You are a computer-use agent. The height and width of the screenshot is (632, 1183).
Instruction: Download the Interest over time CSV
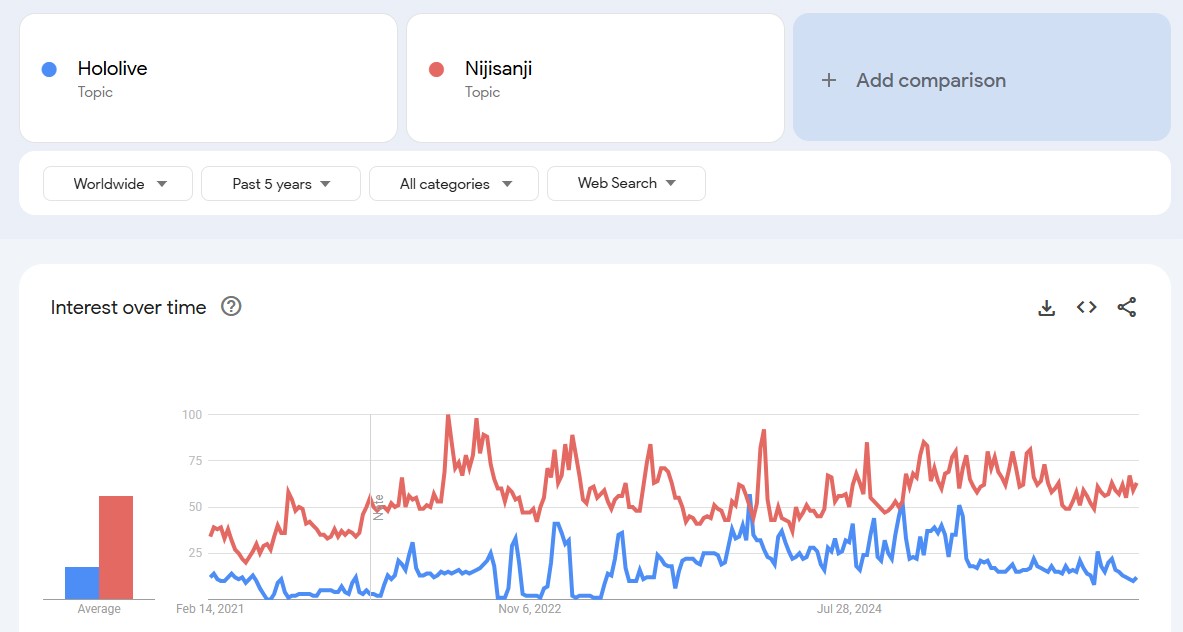[x=1046, y=308]
